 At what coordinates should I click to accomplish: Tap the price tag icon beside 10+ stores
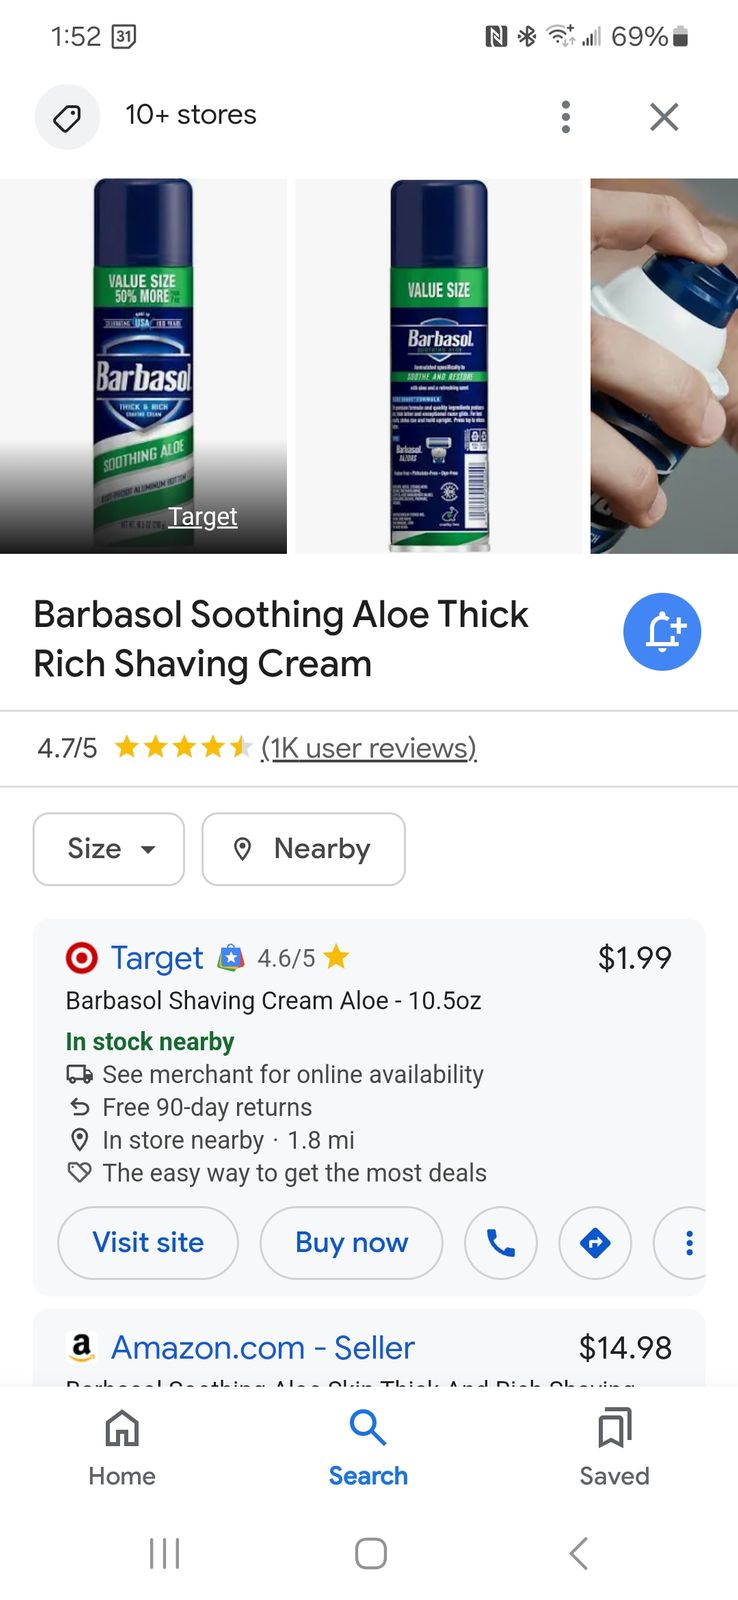click(67, 117)
